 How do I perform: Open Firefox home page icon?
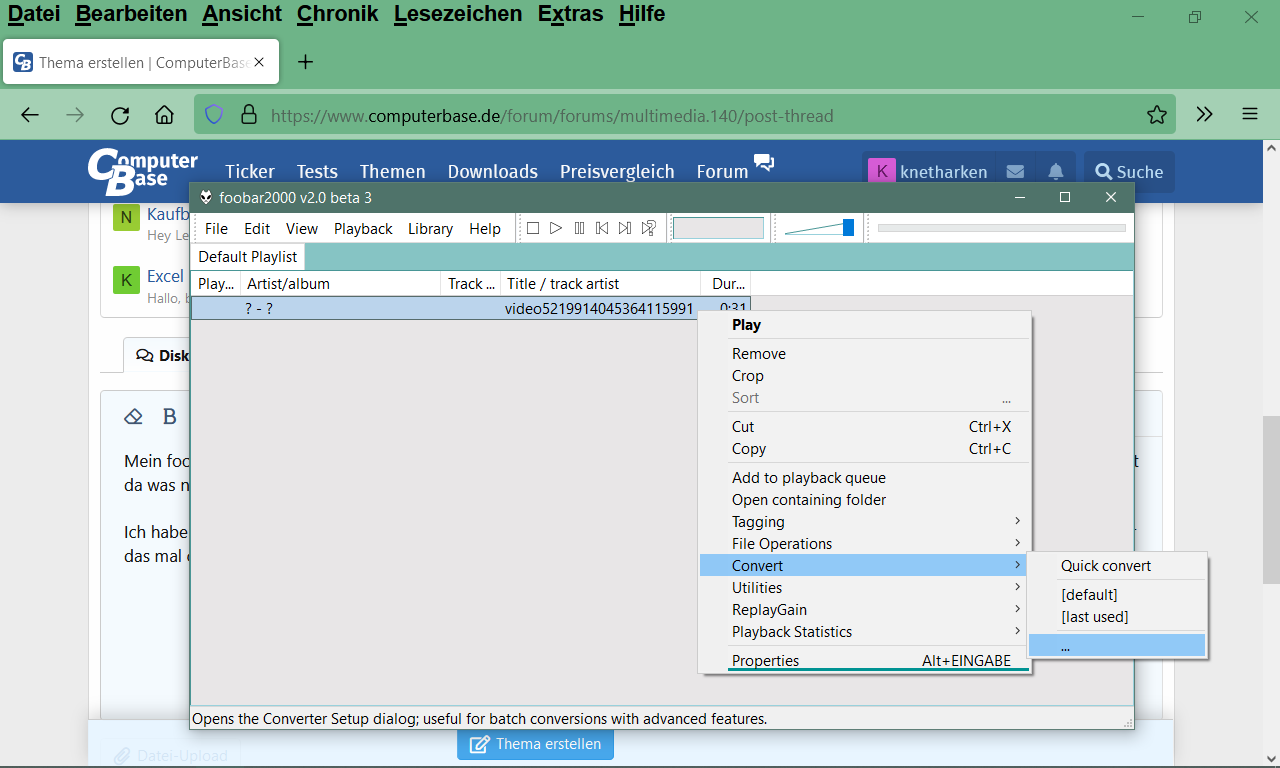point(164,115)
